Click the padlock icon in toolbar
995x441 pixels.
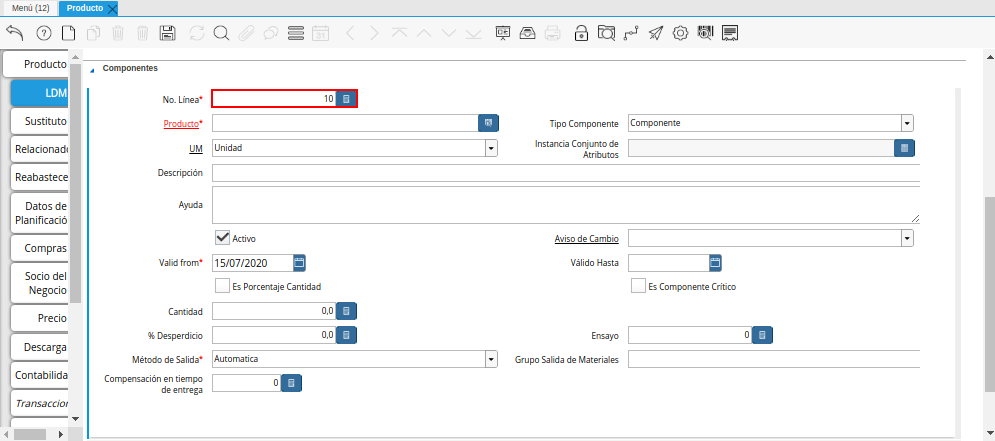pos(581,33)
